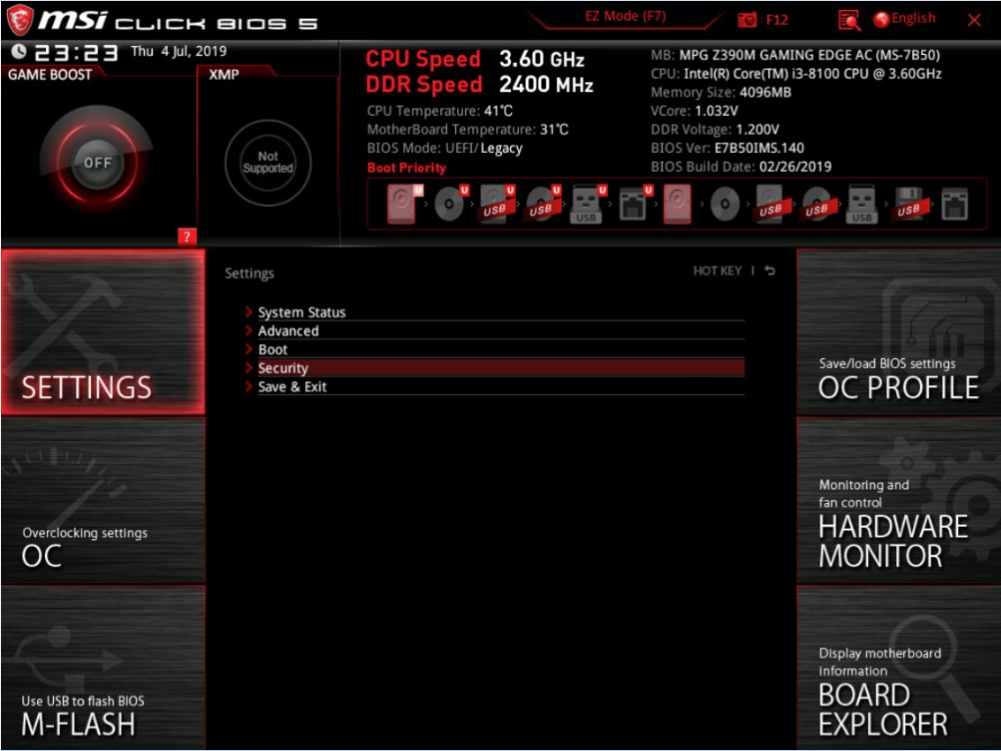Select the UEFI network boot device icon
Image resolution: width=1001 pixels, height=751 pixels.
[633, 206]
